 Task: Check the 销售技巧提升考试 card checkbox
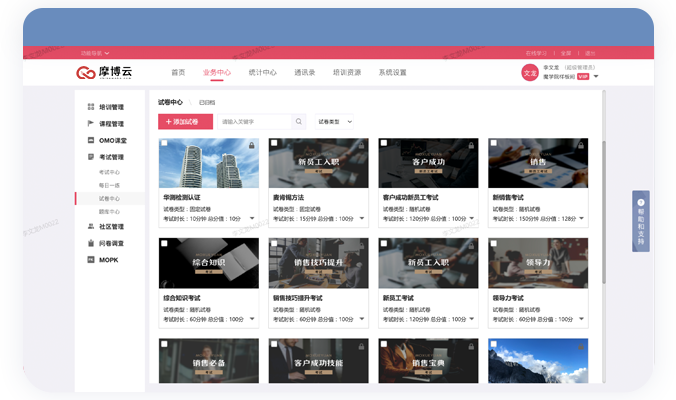click(274, 244)
